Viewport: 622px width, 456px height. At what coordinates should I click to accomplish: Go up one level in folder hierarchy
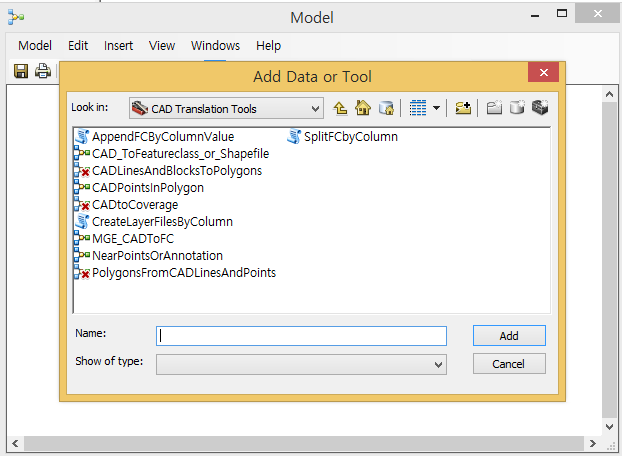(340, 108)
